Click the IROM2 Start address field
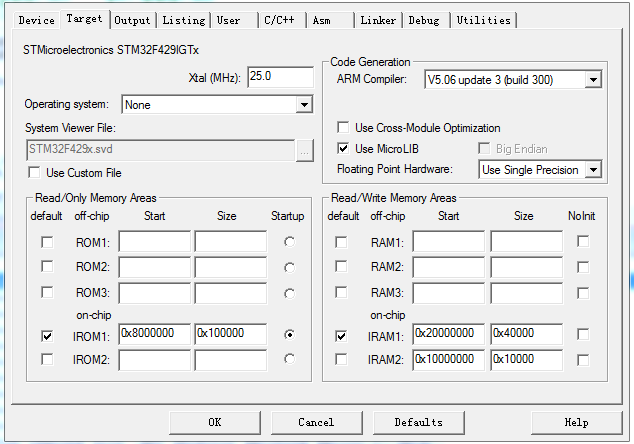This screenshot has height=444, width=634. point(154,360)
